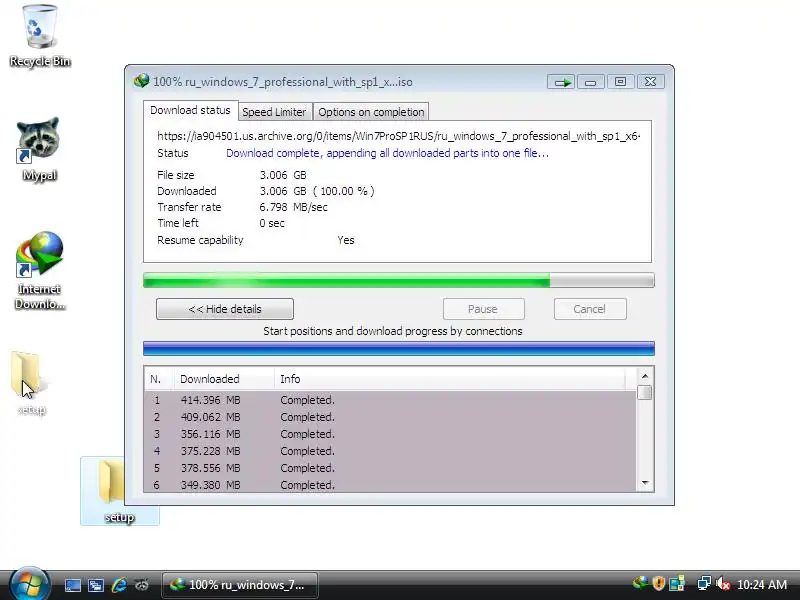Switch to the Download status tab
The width and height of the screenshot is (800, 600).
[x=190, y=110]
